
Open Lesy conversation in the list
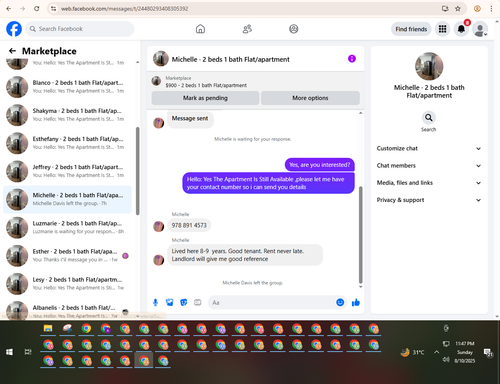click(x=68, y=284)
